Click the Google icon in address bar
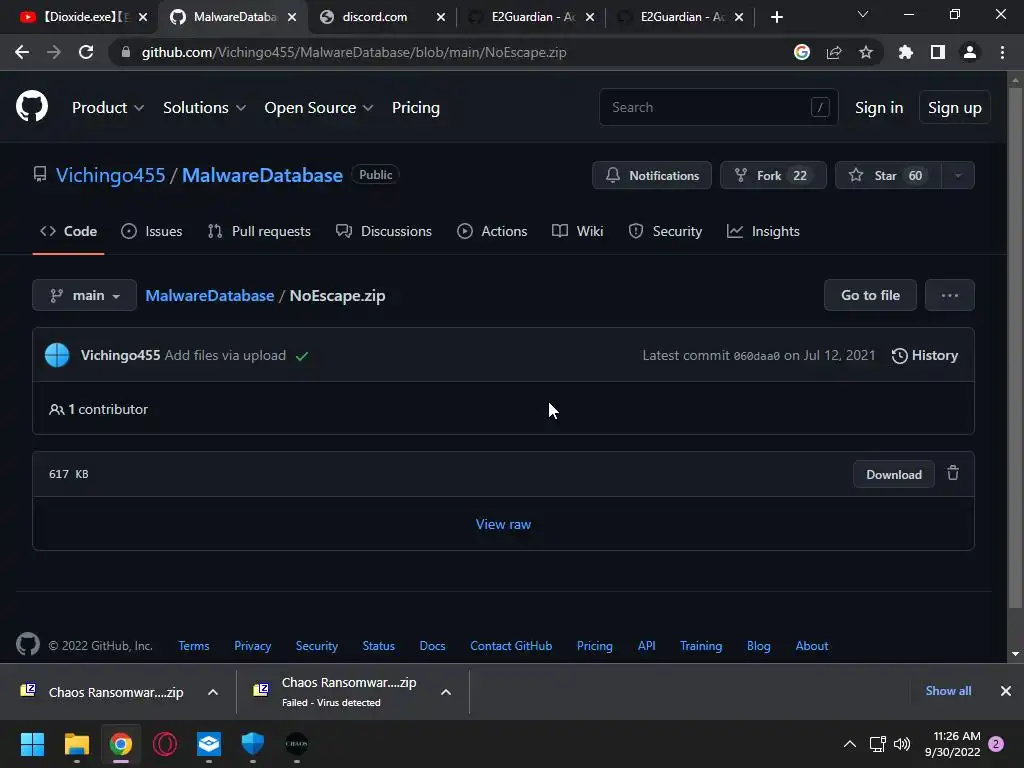The width and height of the screenshot is (1024, 768). click(x=802, y=52)
